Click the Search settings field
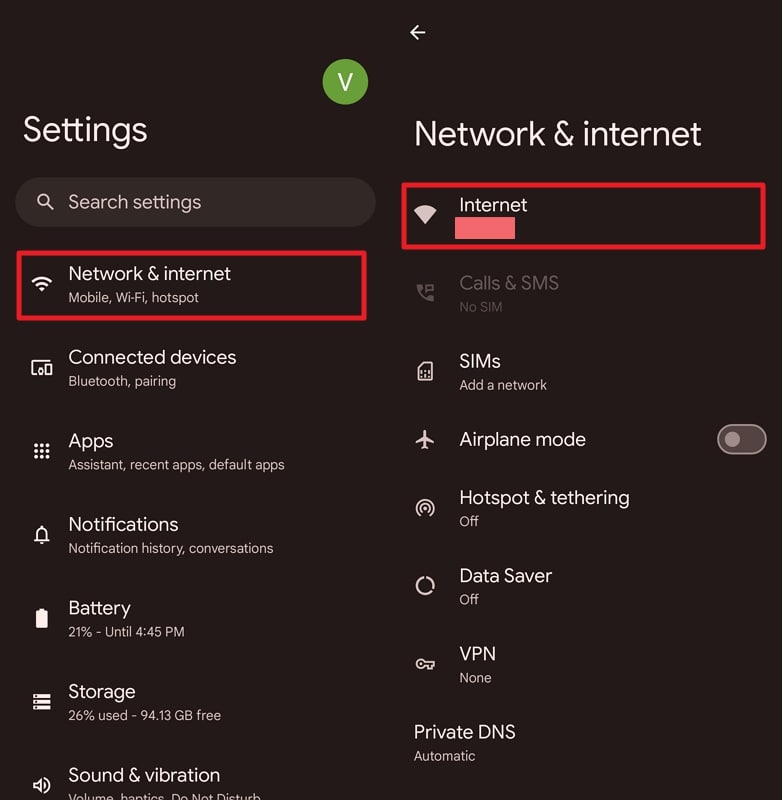The image size is (782, 800). pyautogui.click(x=195, y=202)
